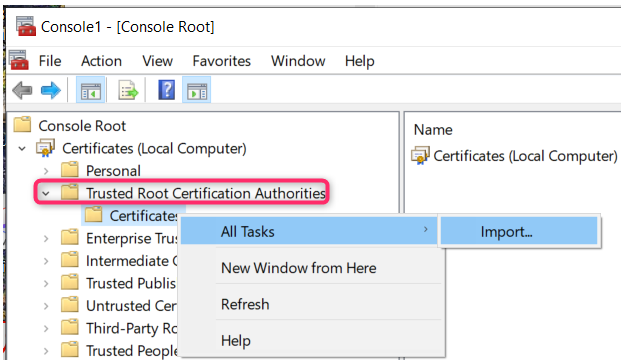Click the Export List toolbar icon
The image size is (623, 364).
[x=128, y=91]
